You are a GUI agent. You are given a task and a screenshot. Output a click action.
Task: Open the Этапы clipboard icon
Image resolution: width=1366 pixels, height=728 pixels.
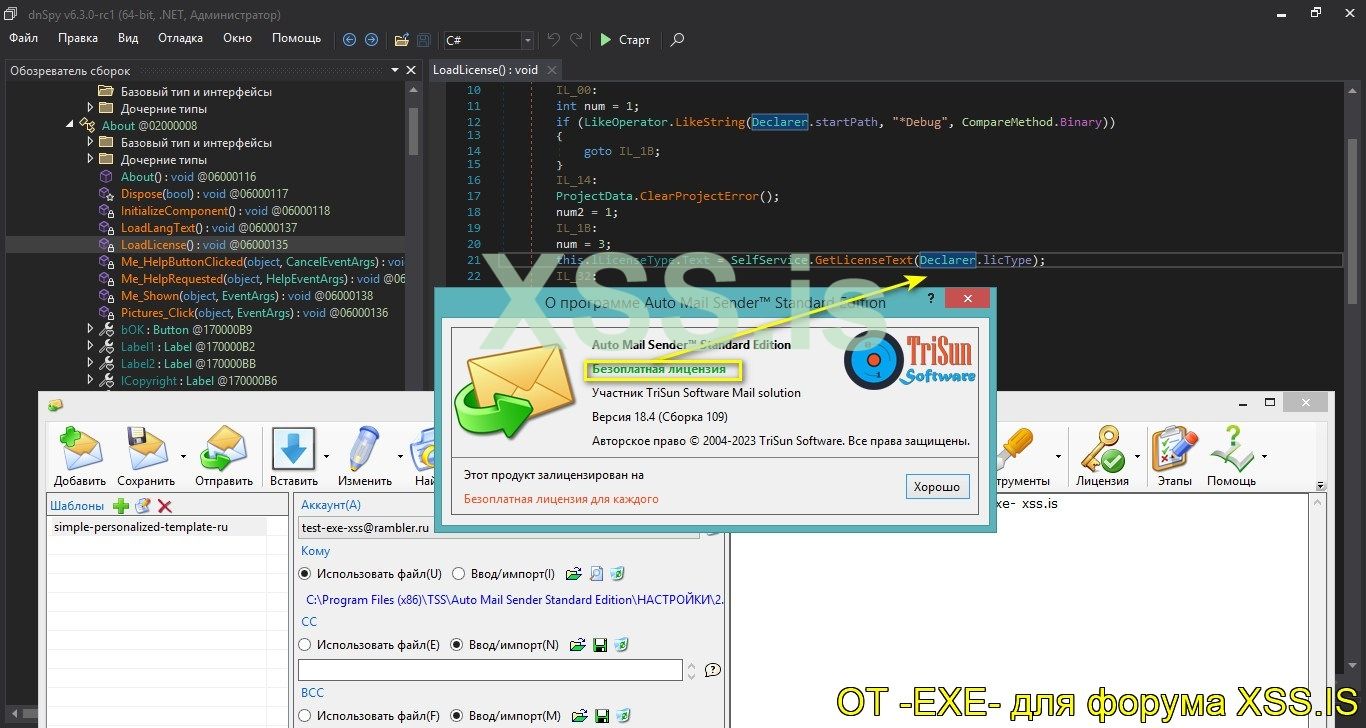[1173, 449]
